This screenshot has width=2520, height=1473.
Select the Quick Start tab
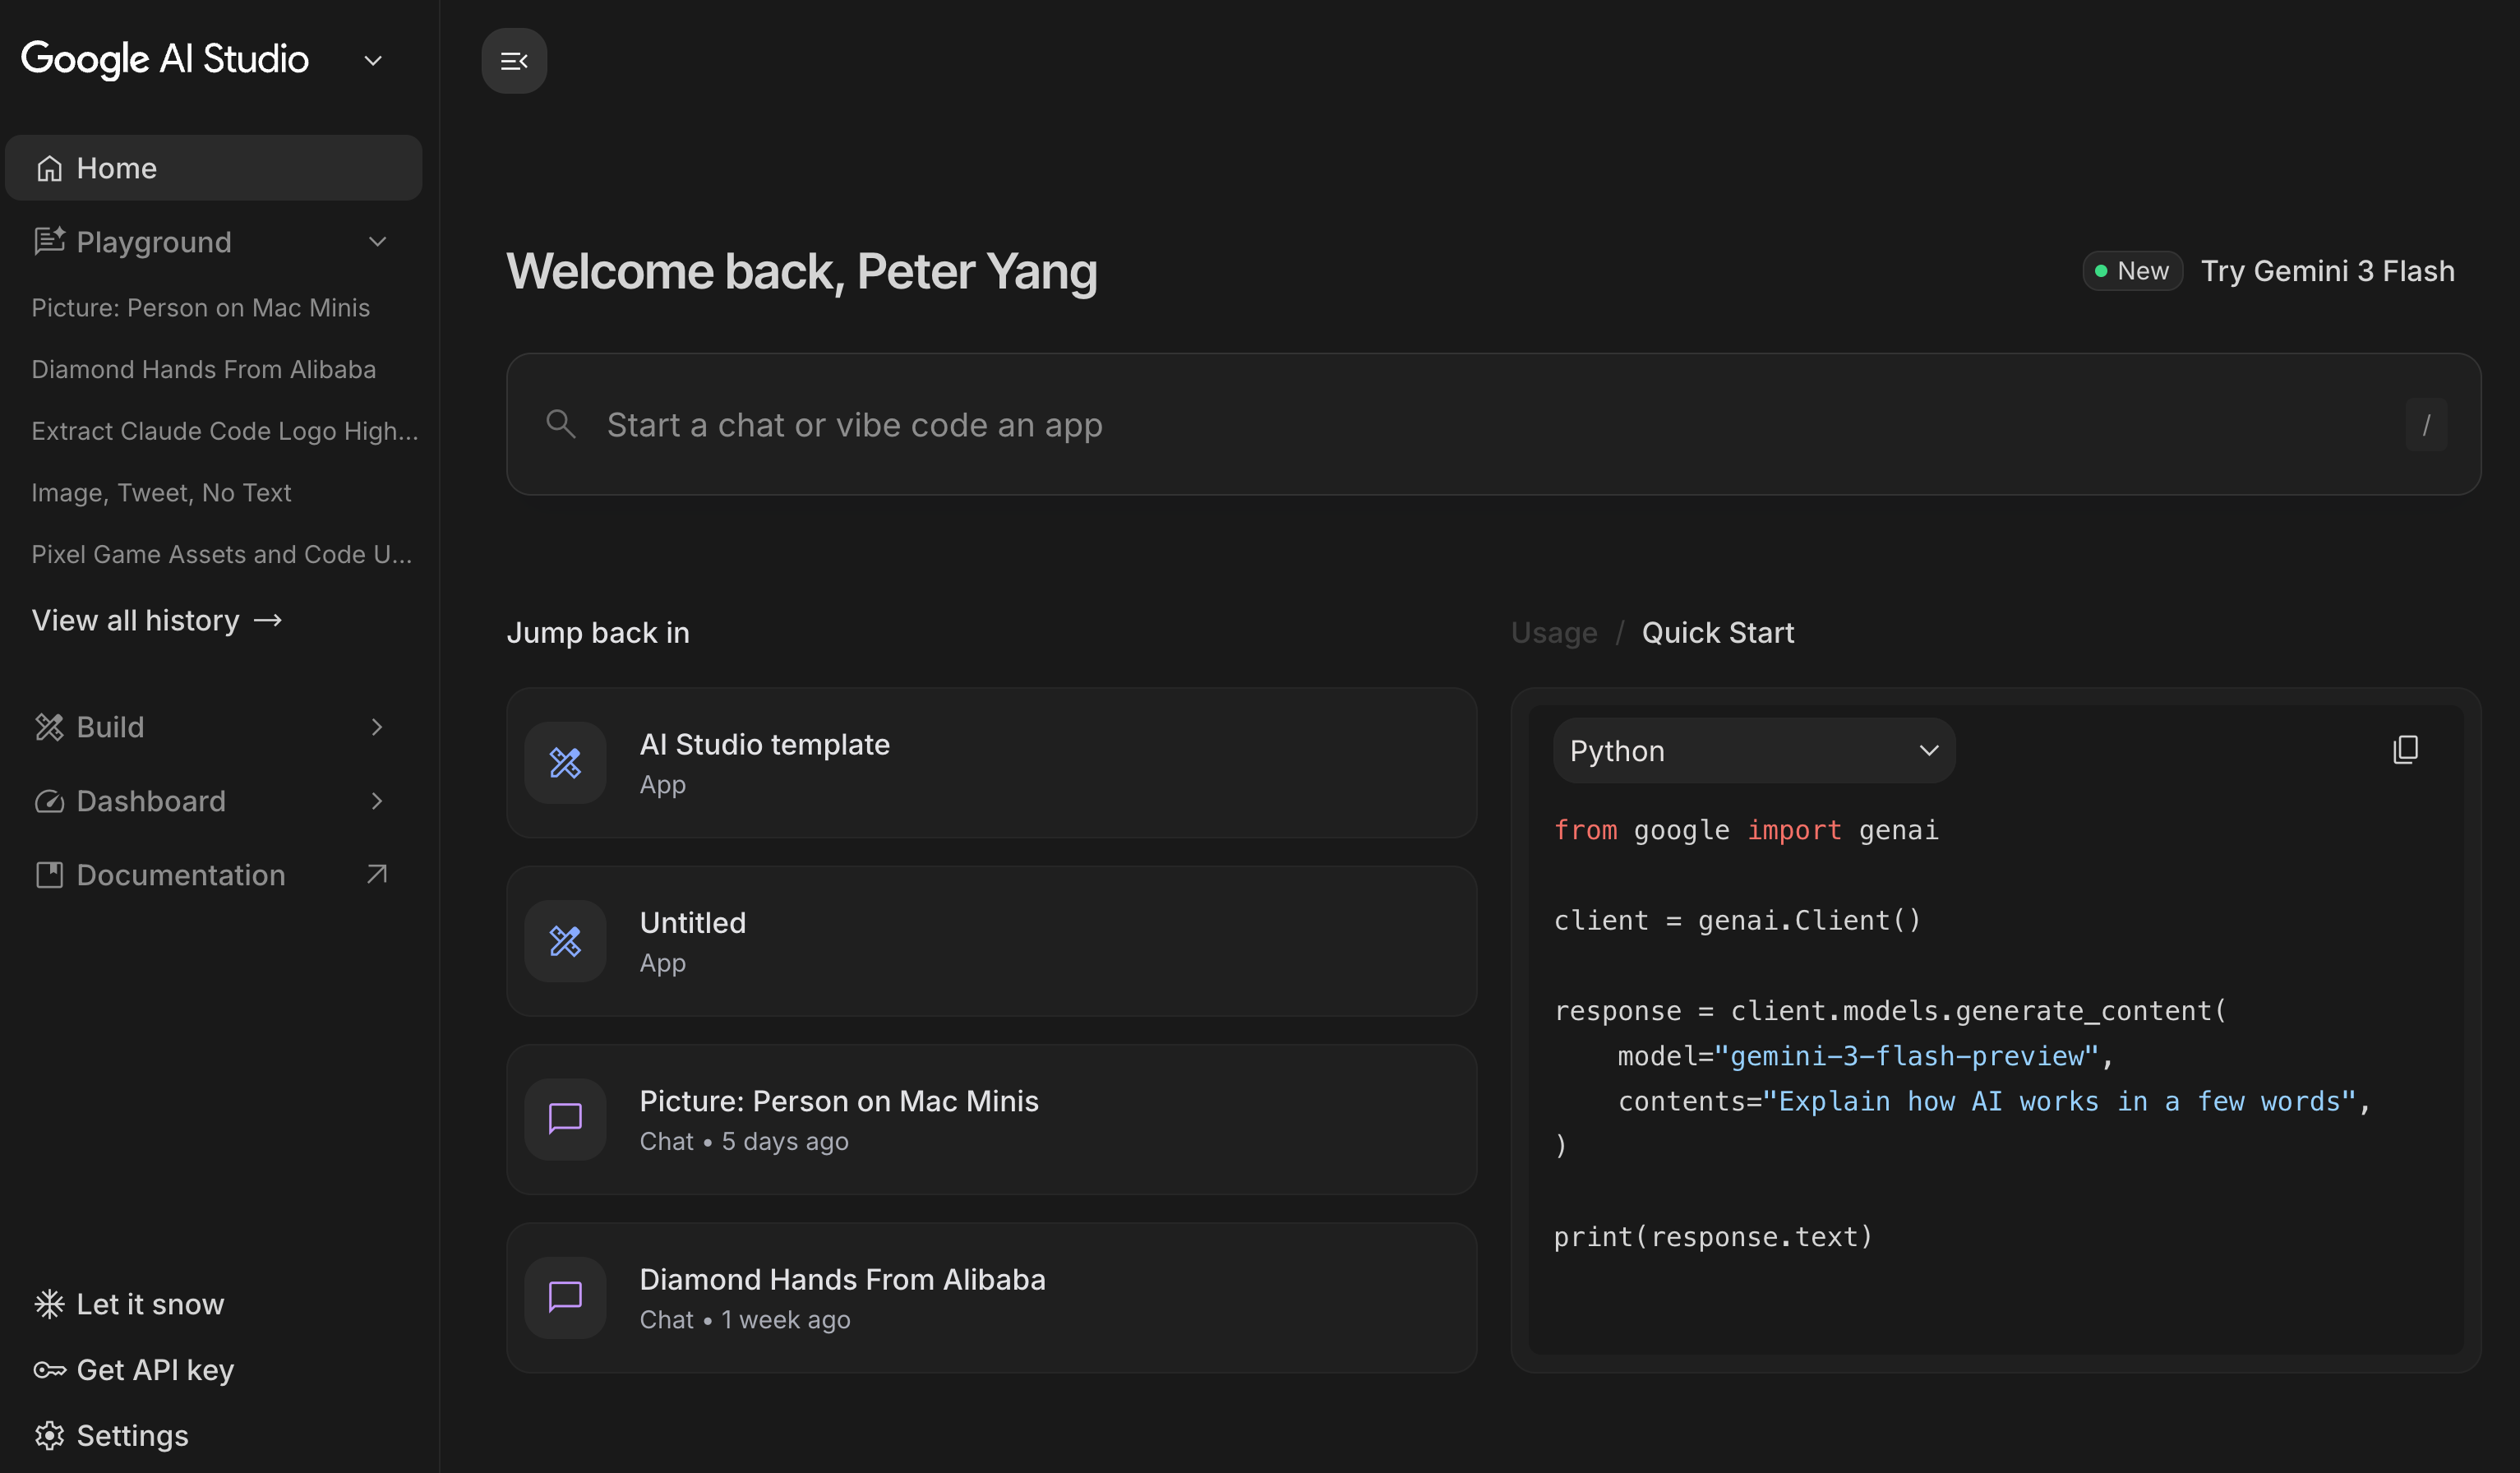coord(1717,633)
